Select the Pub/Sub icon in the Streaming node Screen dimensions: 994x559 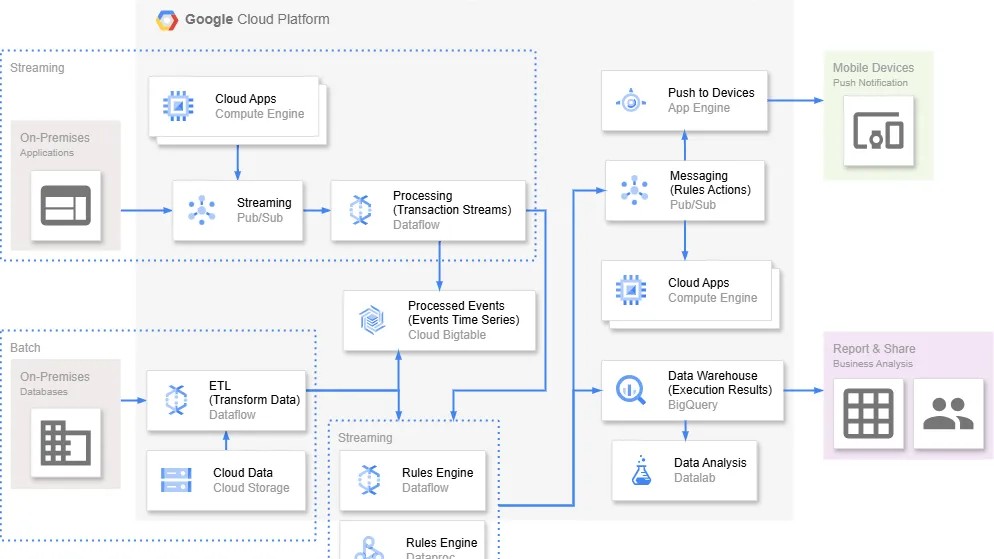[202, 210]
